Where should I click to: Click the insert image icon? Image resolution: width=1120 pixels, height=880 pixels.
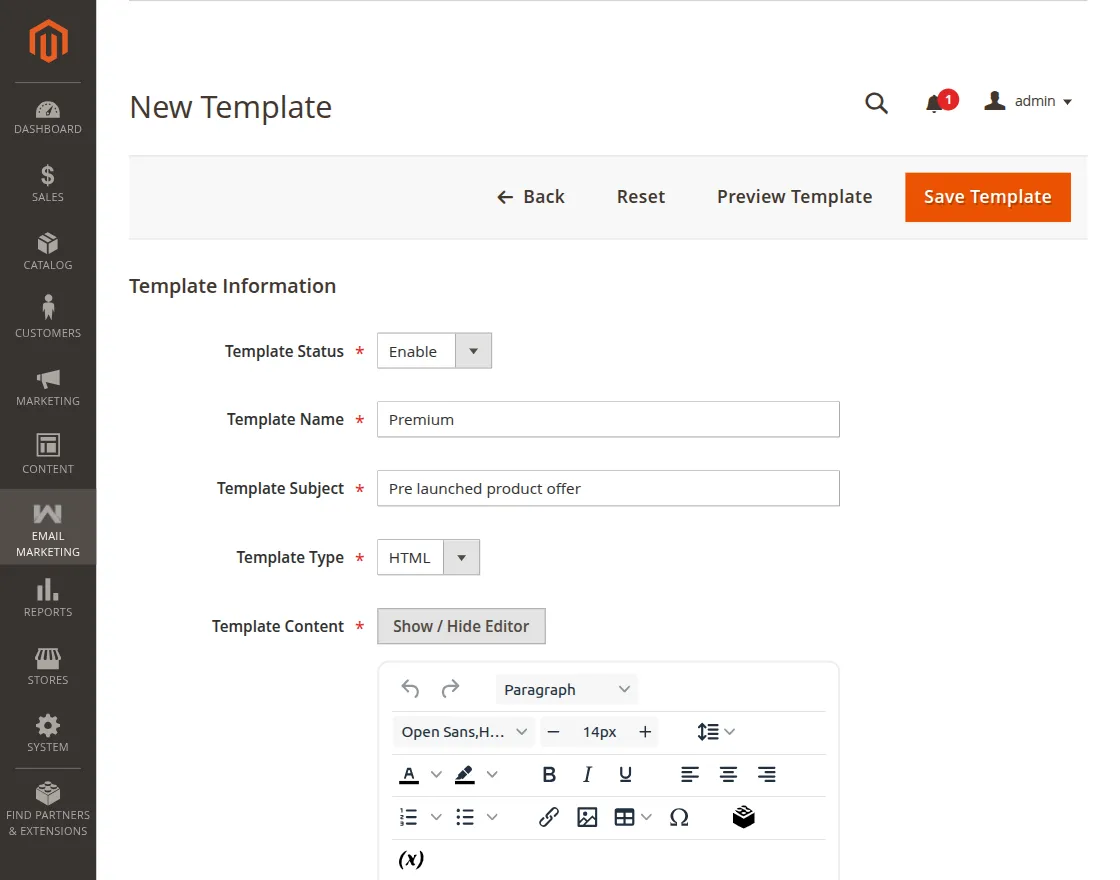click(x=587, y=817)
